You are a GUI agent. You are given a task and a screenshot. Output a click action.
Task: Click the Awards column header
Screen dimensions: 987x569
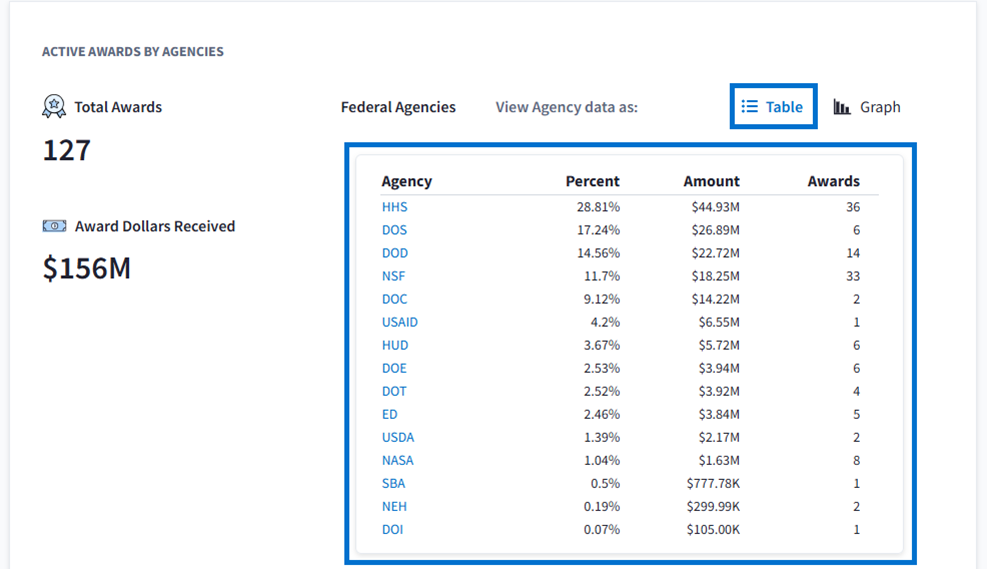[833, 181]
